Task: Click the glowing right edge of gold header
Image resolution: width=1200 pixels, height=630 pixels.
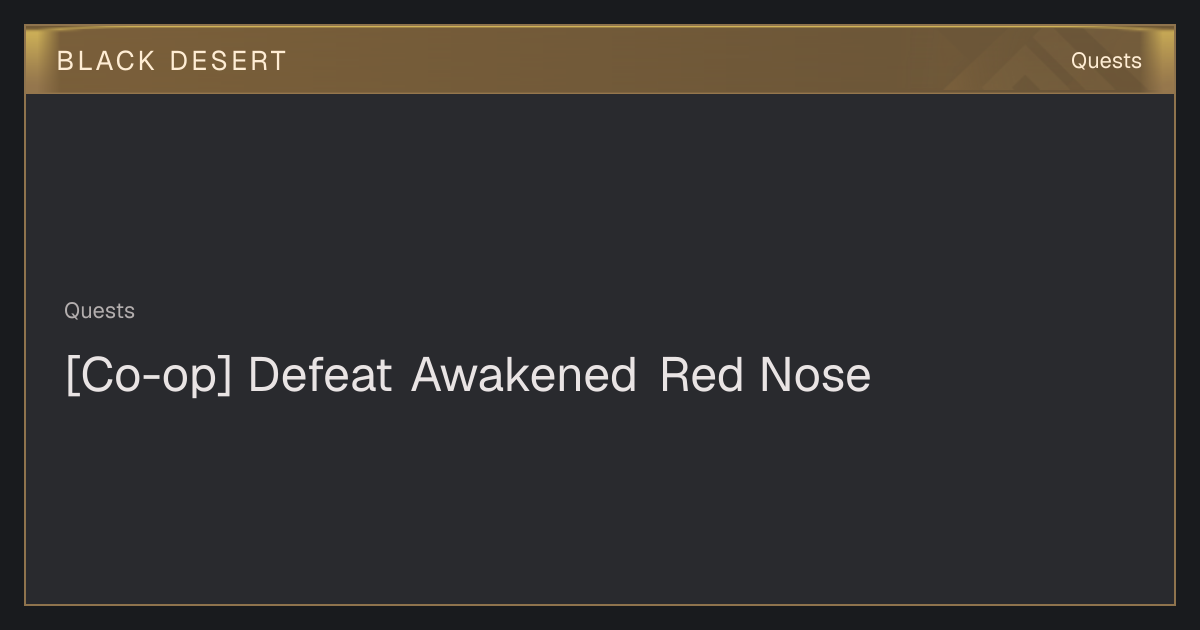Action: click(1164, 60)
